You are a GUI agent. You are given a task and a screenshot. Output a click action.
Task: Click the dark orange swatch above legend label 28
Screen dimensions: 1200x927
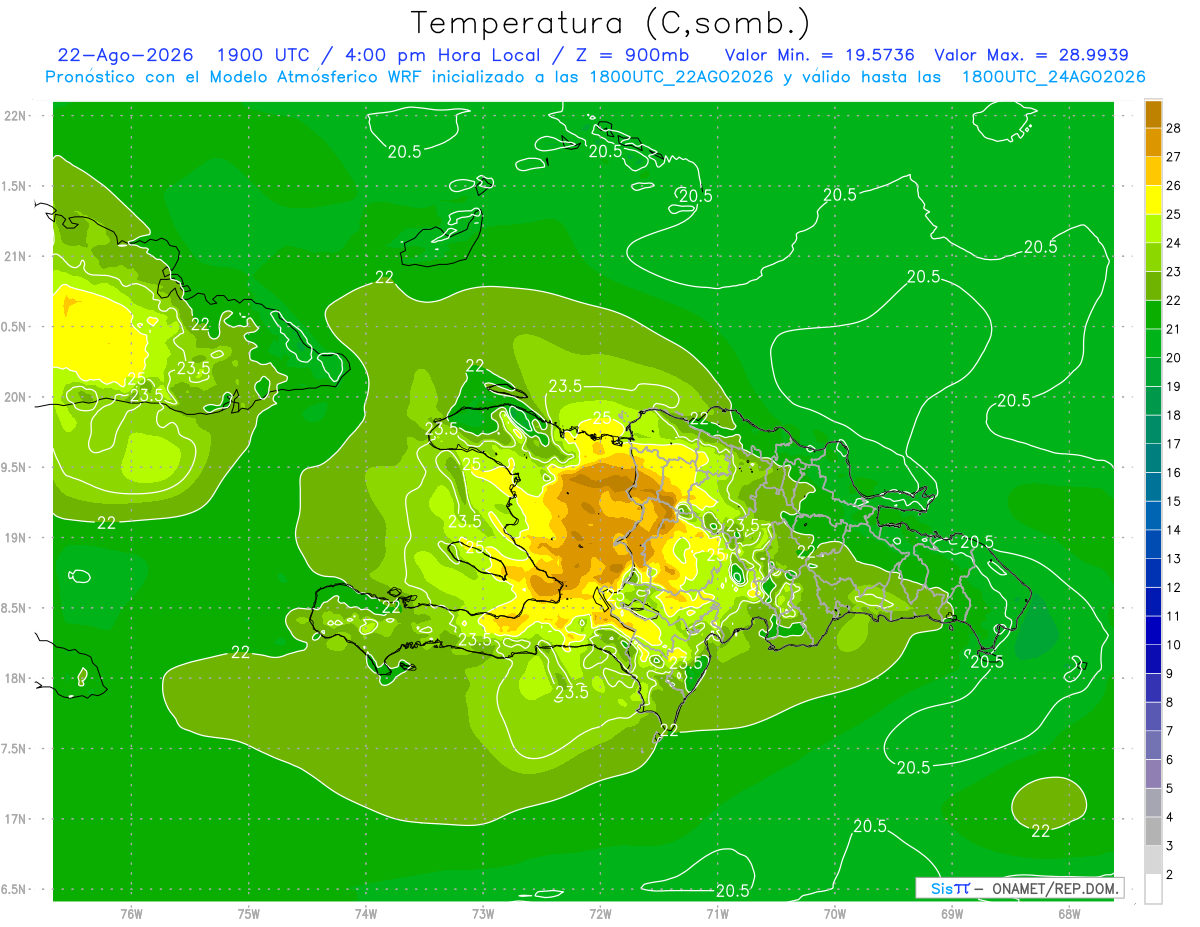point(1153,113)
